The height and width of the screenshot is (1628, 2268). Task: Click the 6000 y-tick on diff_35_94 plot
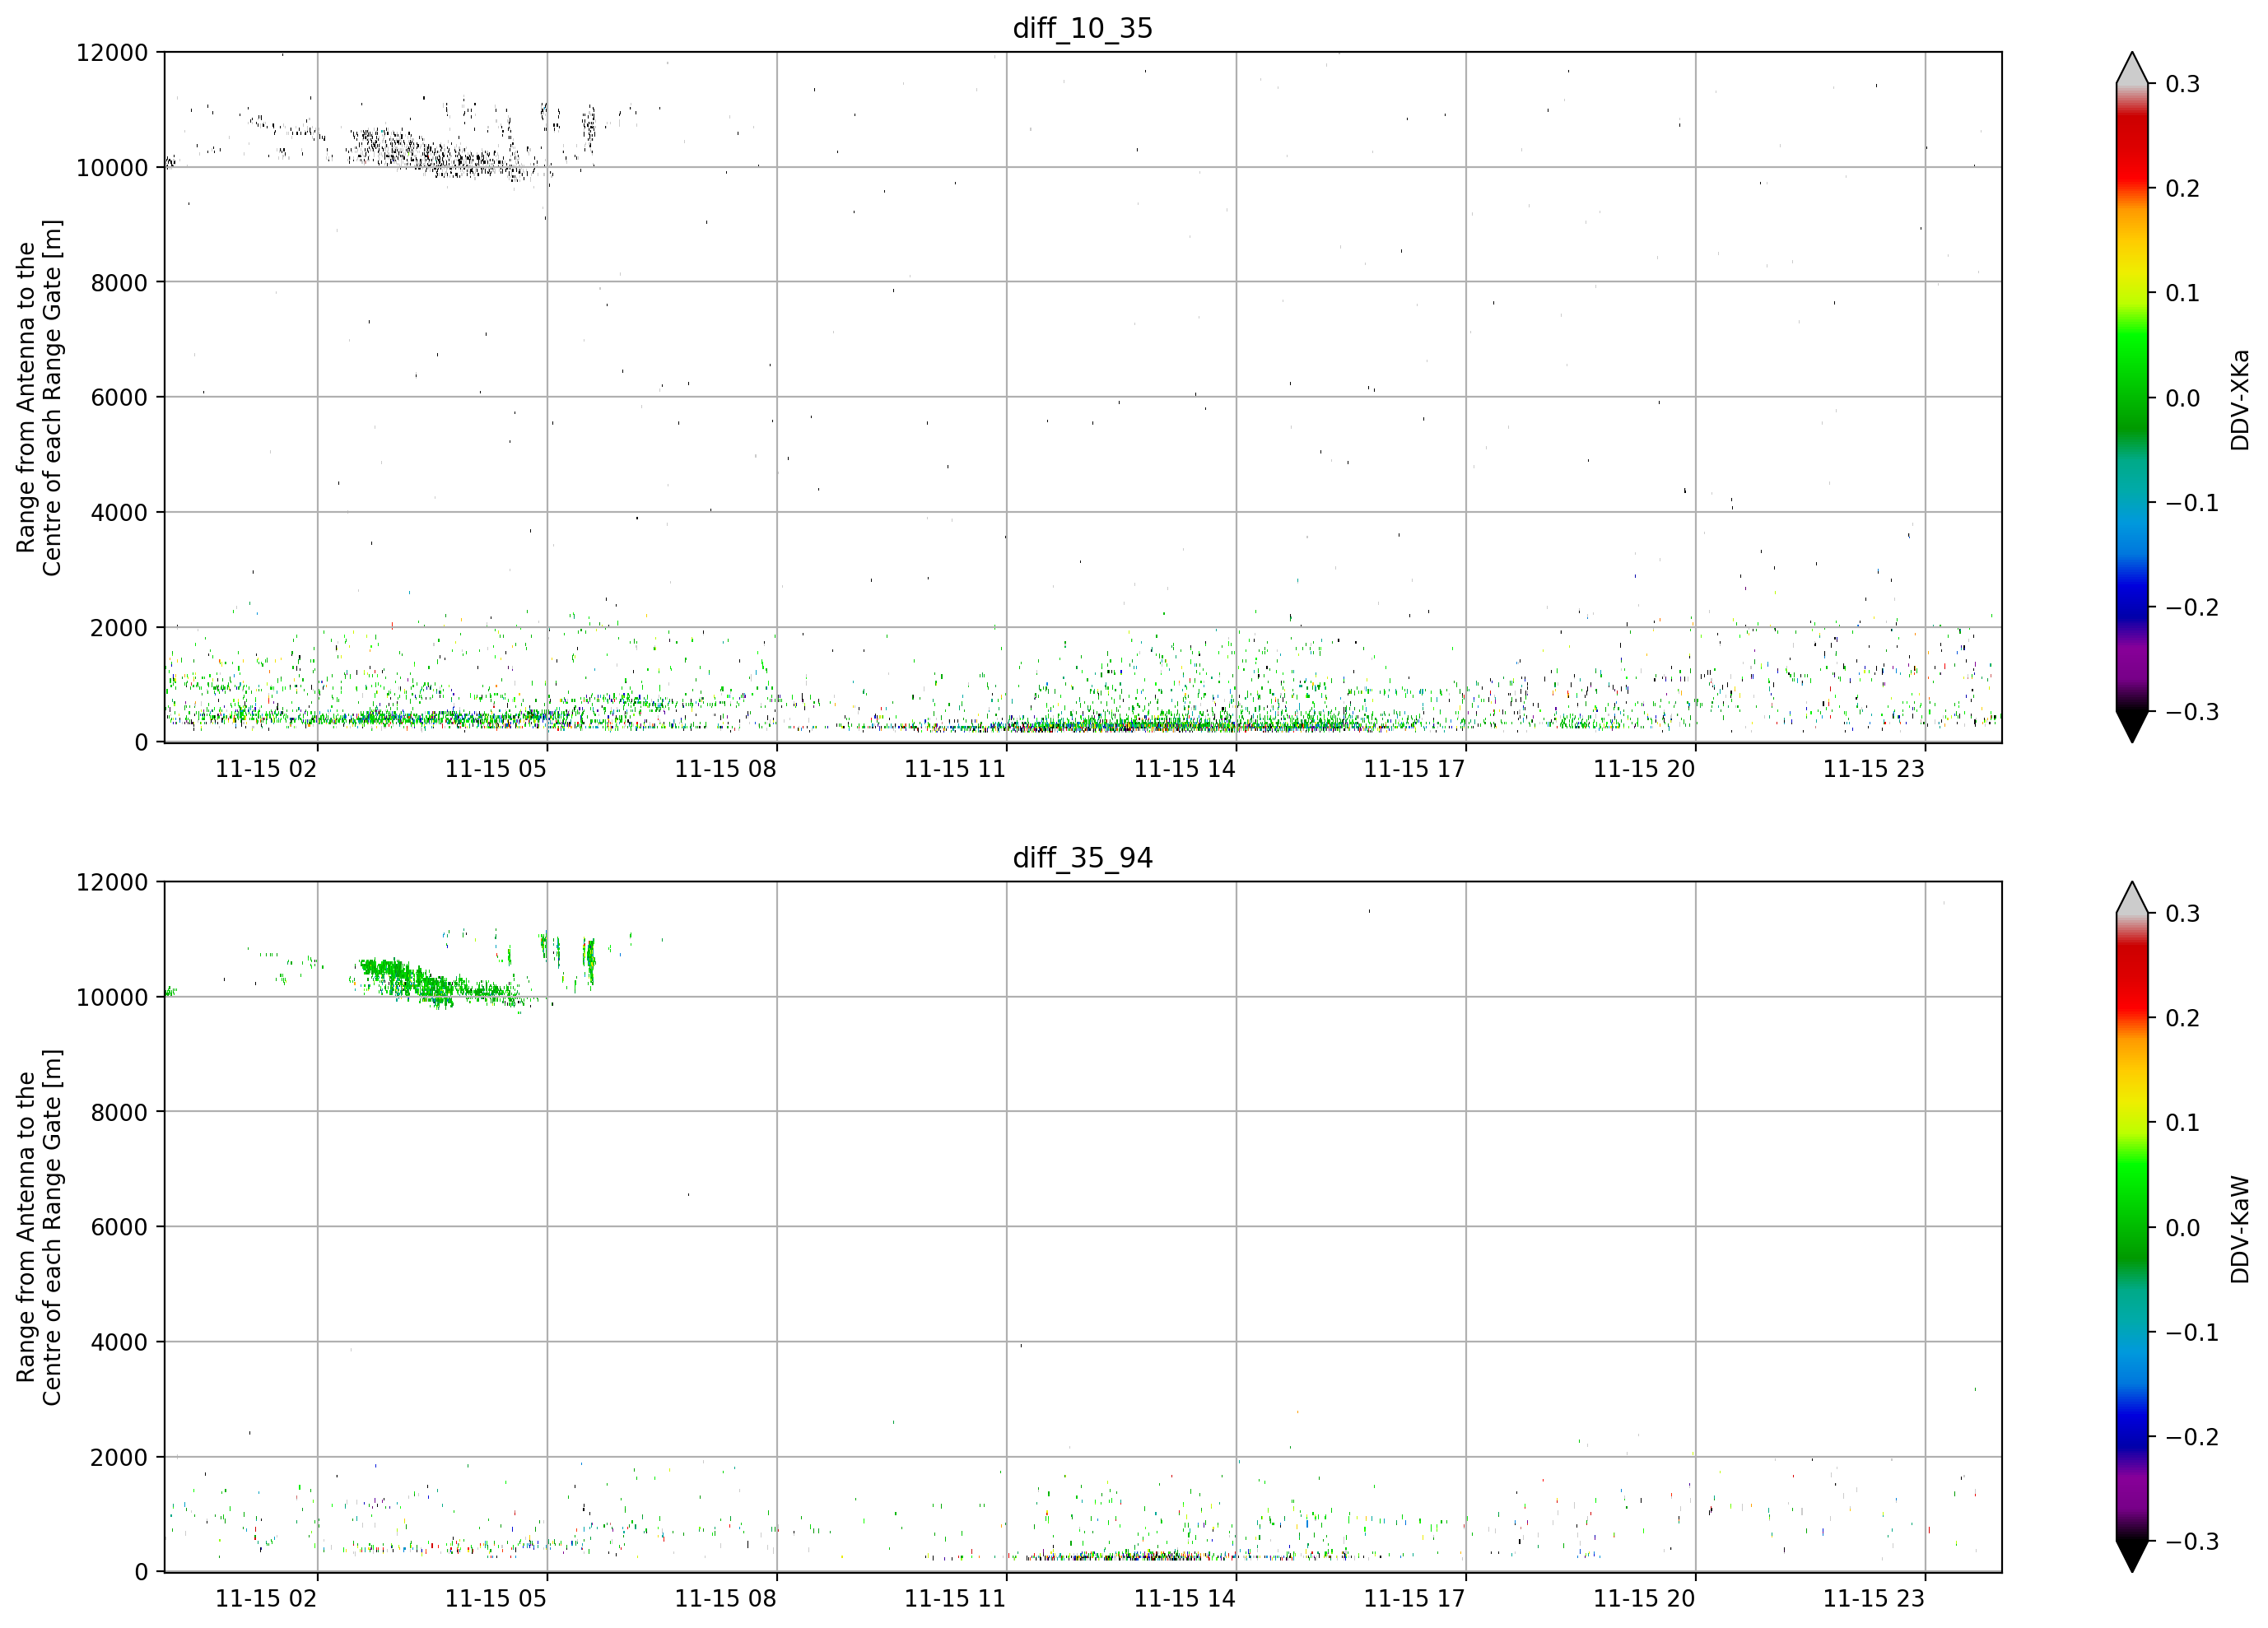point(119,1227)
